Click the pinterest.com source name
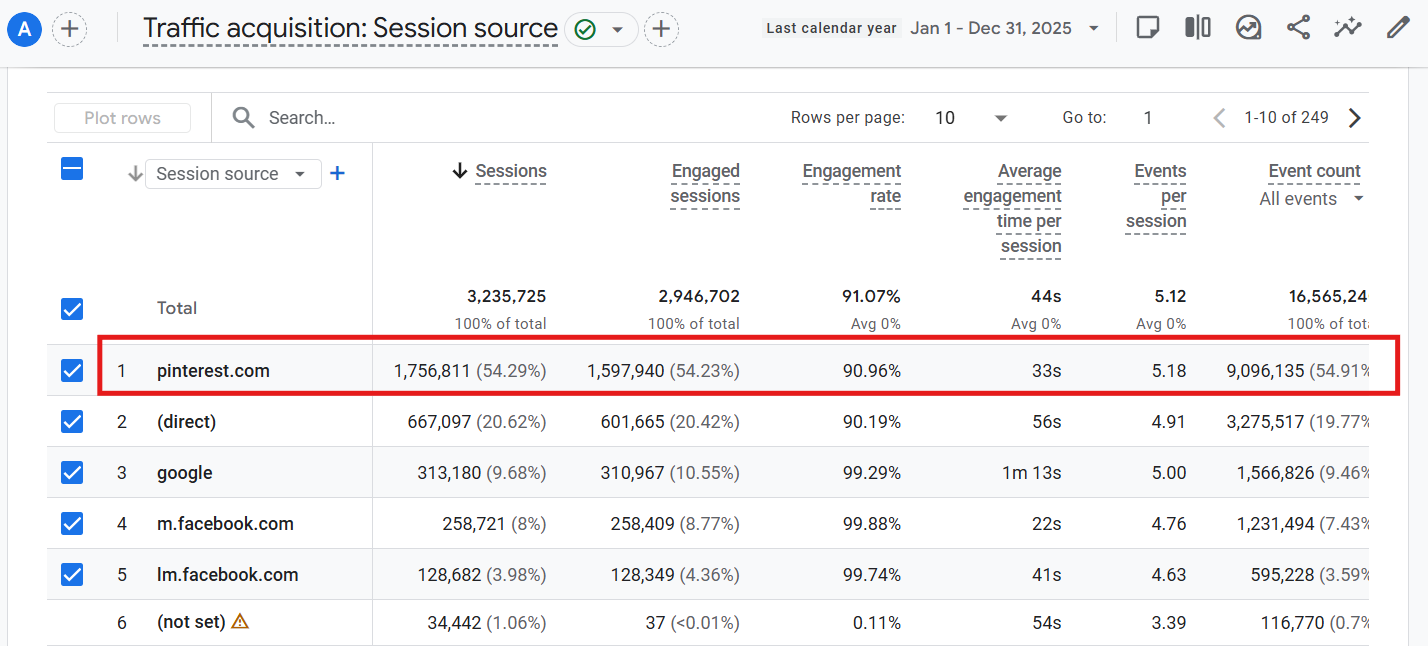This screenshot has height=646, width=1428. [x=213, y=371]
